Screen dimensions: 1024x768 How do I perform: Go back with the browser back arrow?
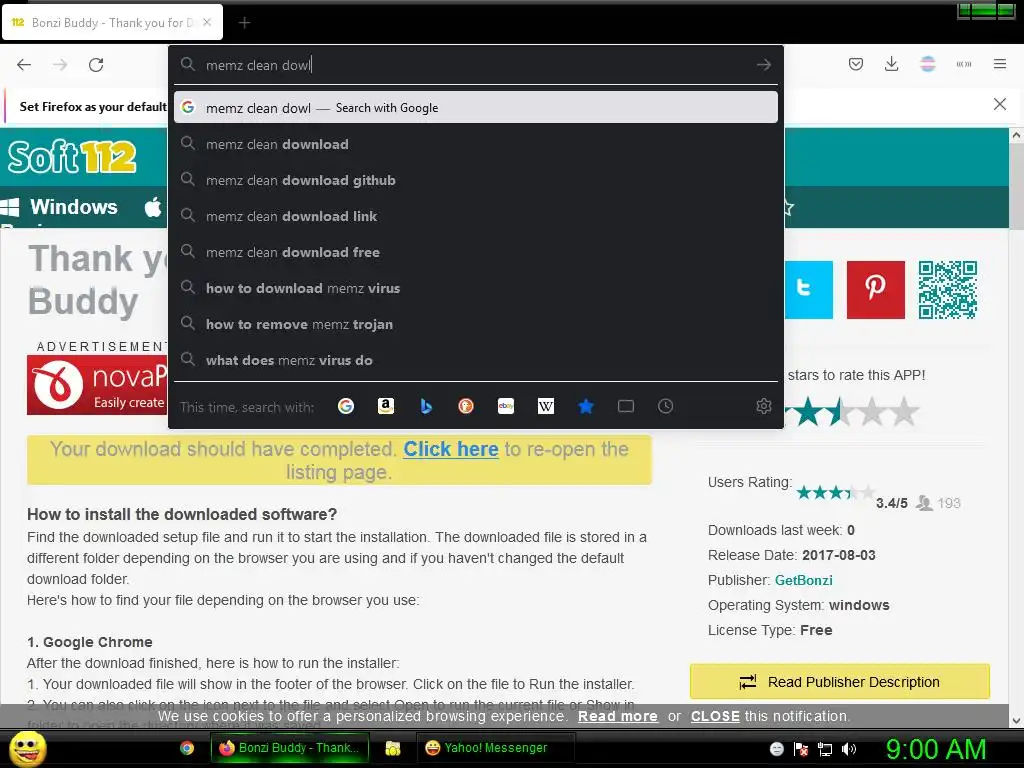click(24, 65)
